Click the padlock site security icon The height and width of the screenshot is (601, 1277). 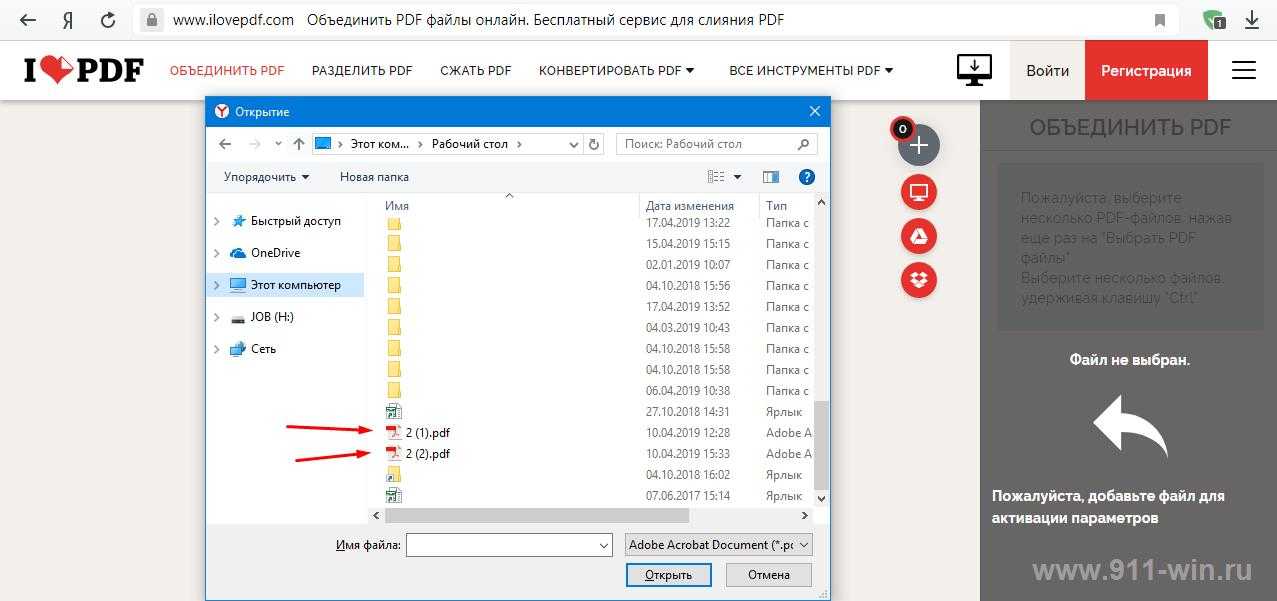(151, 19)
